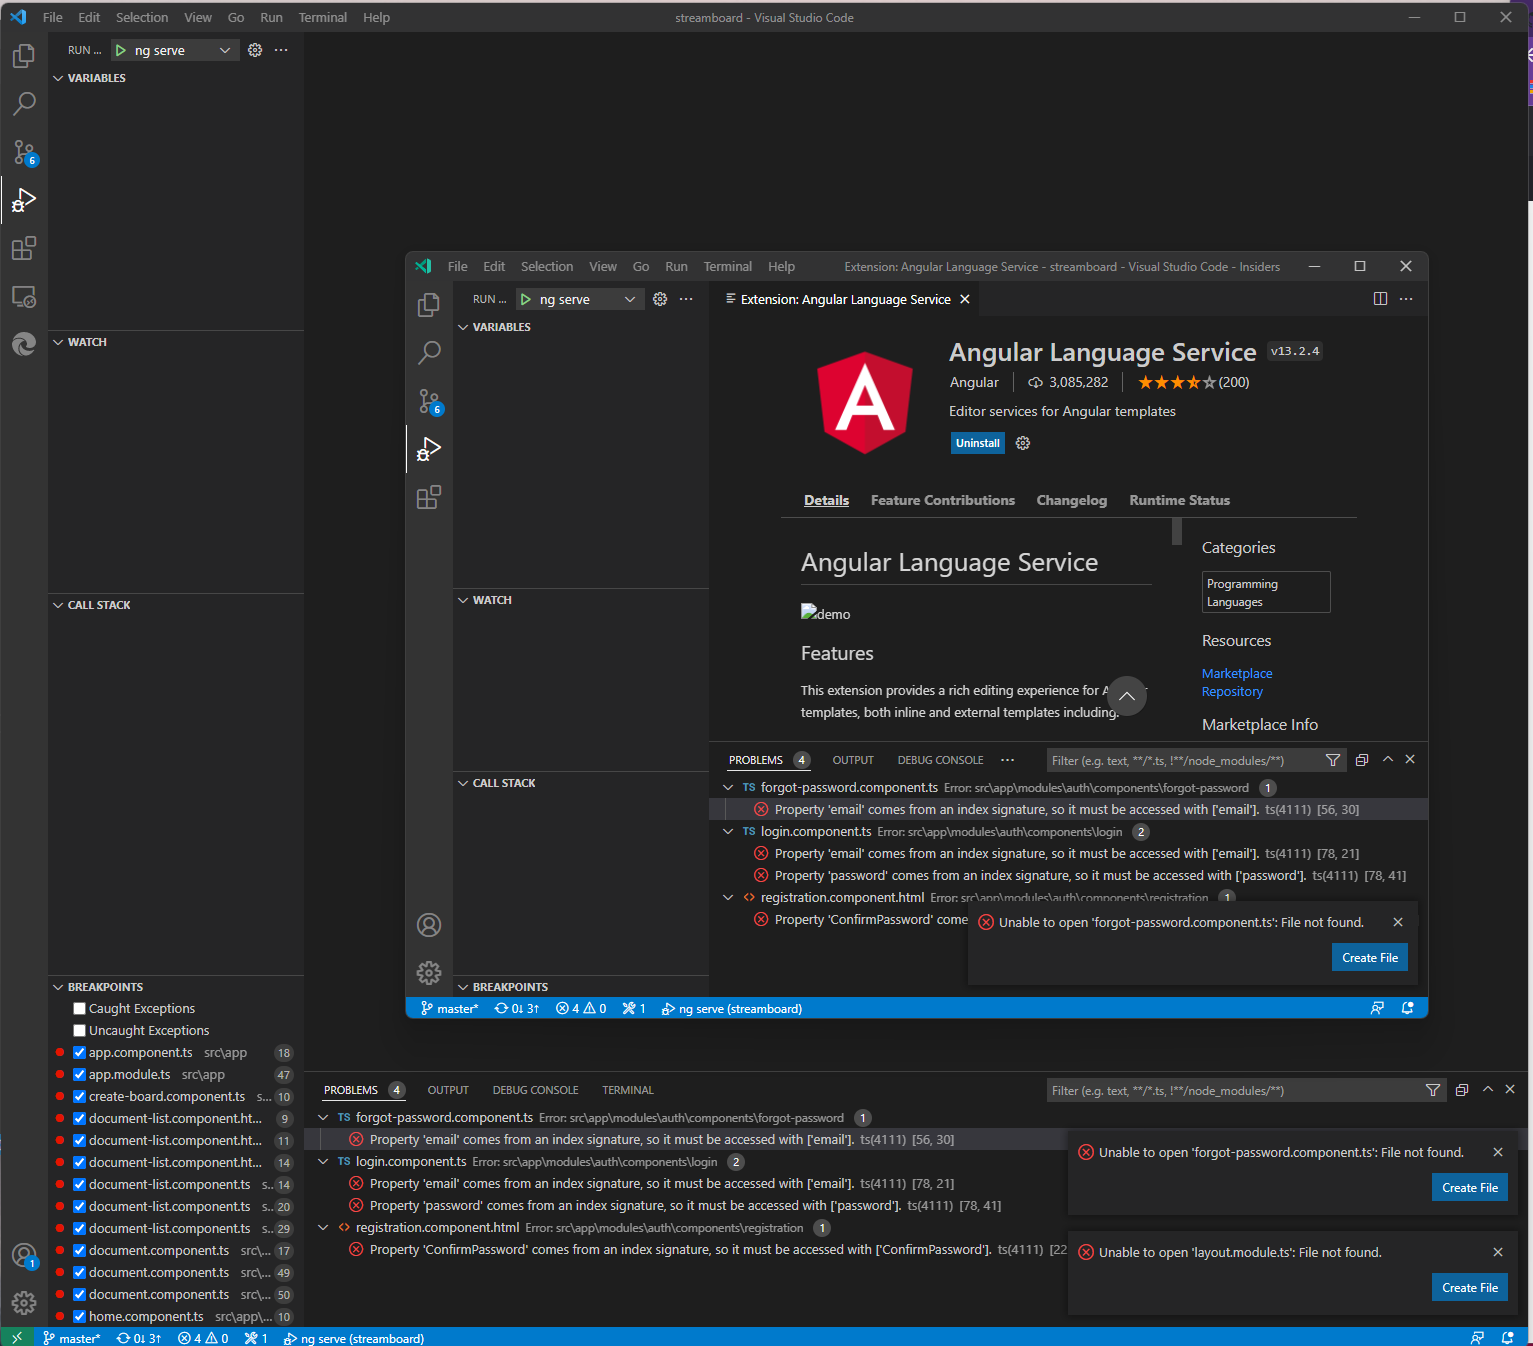Open Terminal menu in the back window
Viewport: 1533px width, 1346px height.
[x=323, y=18]
